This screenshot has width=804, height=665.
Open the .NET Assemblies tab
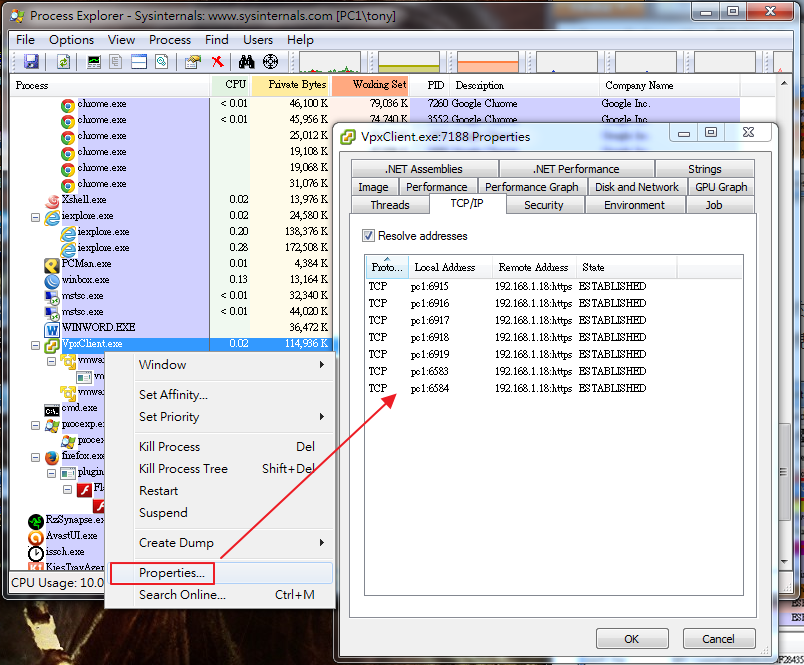tap(424, 169)
